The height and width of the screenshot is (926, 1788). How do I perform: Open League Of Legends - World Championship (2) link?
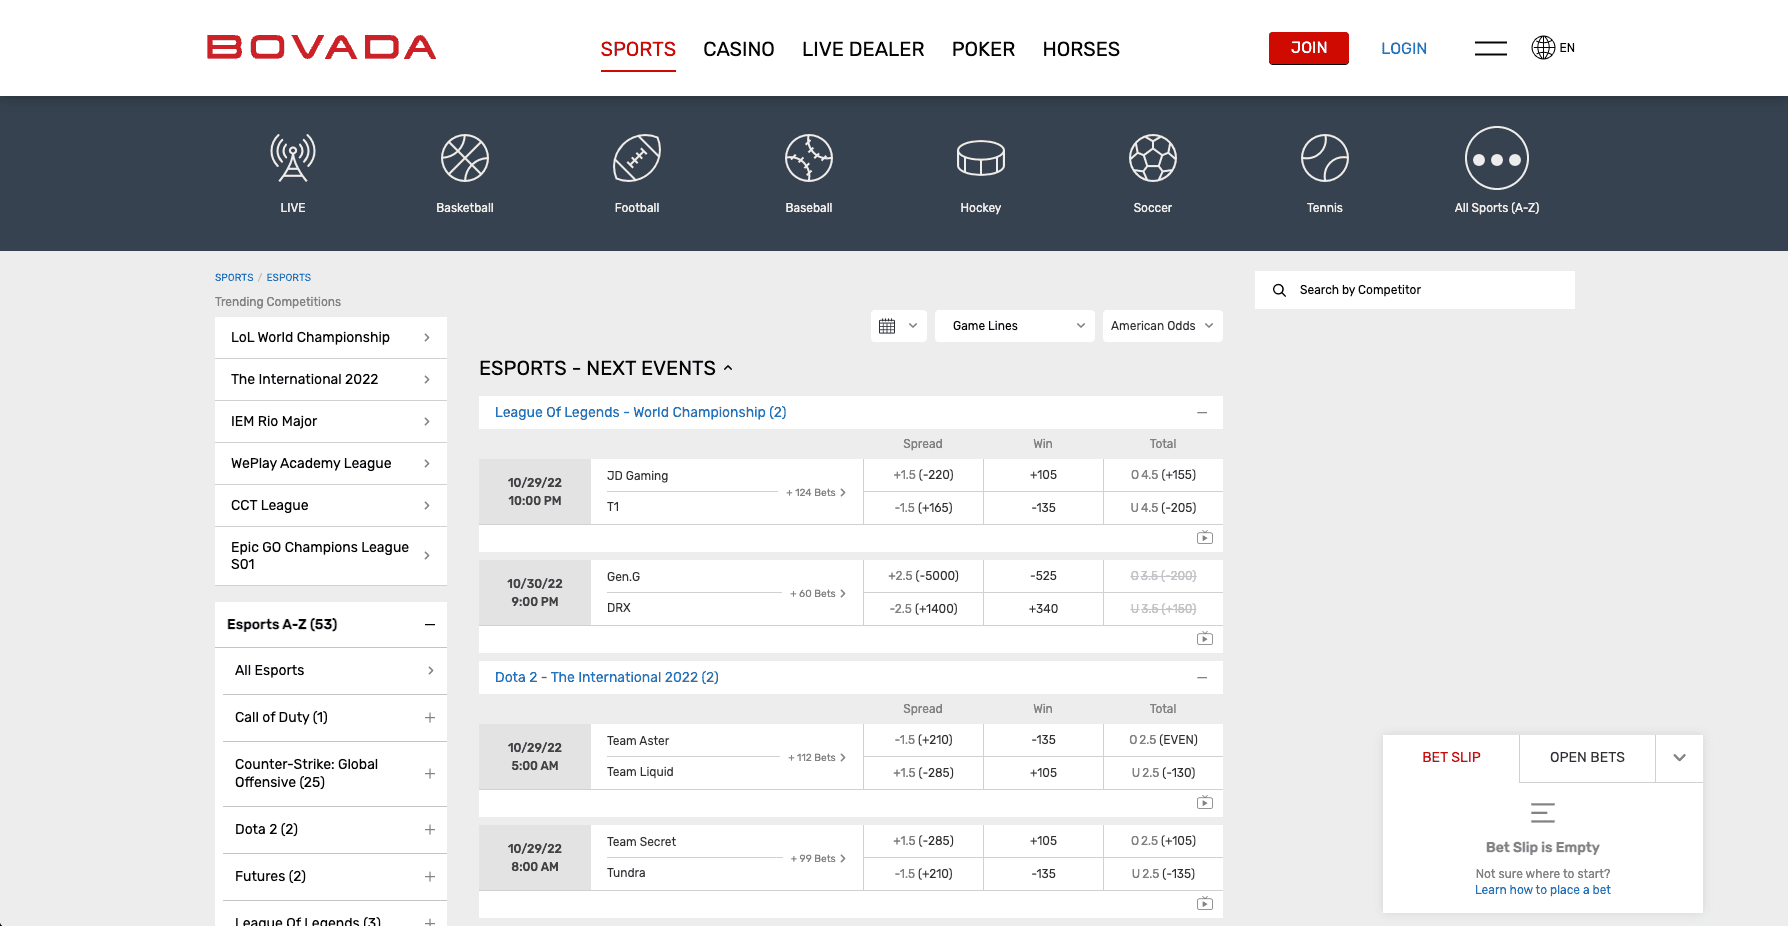tap(641, 413)
